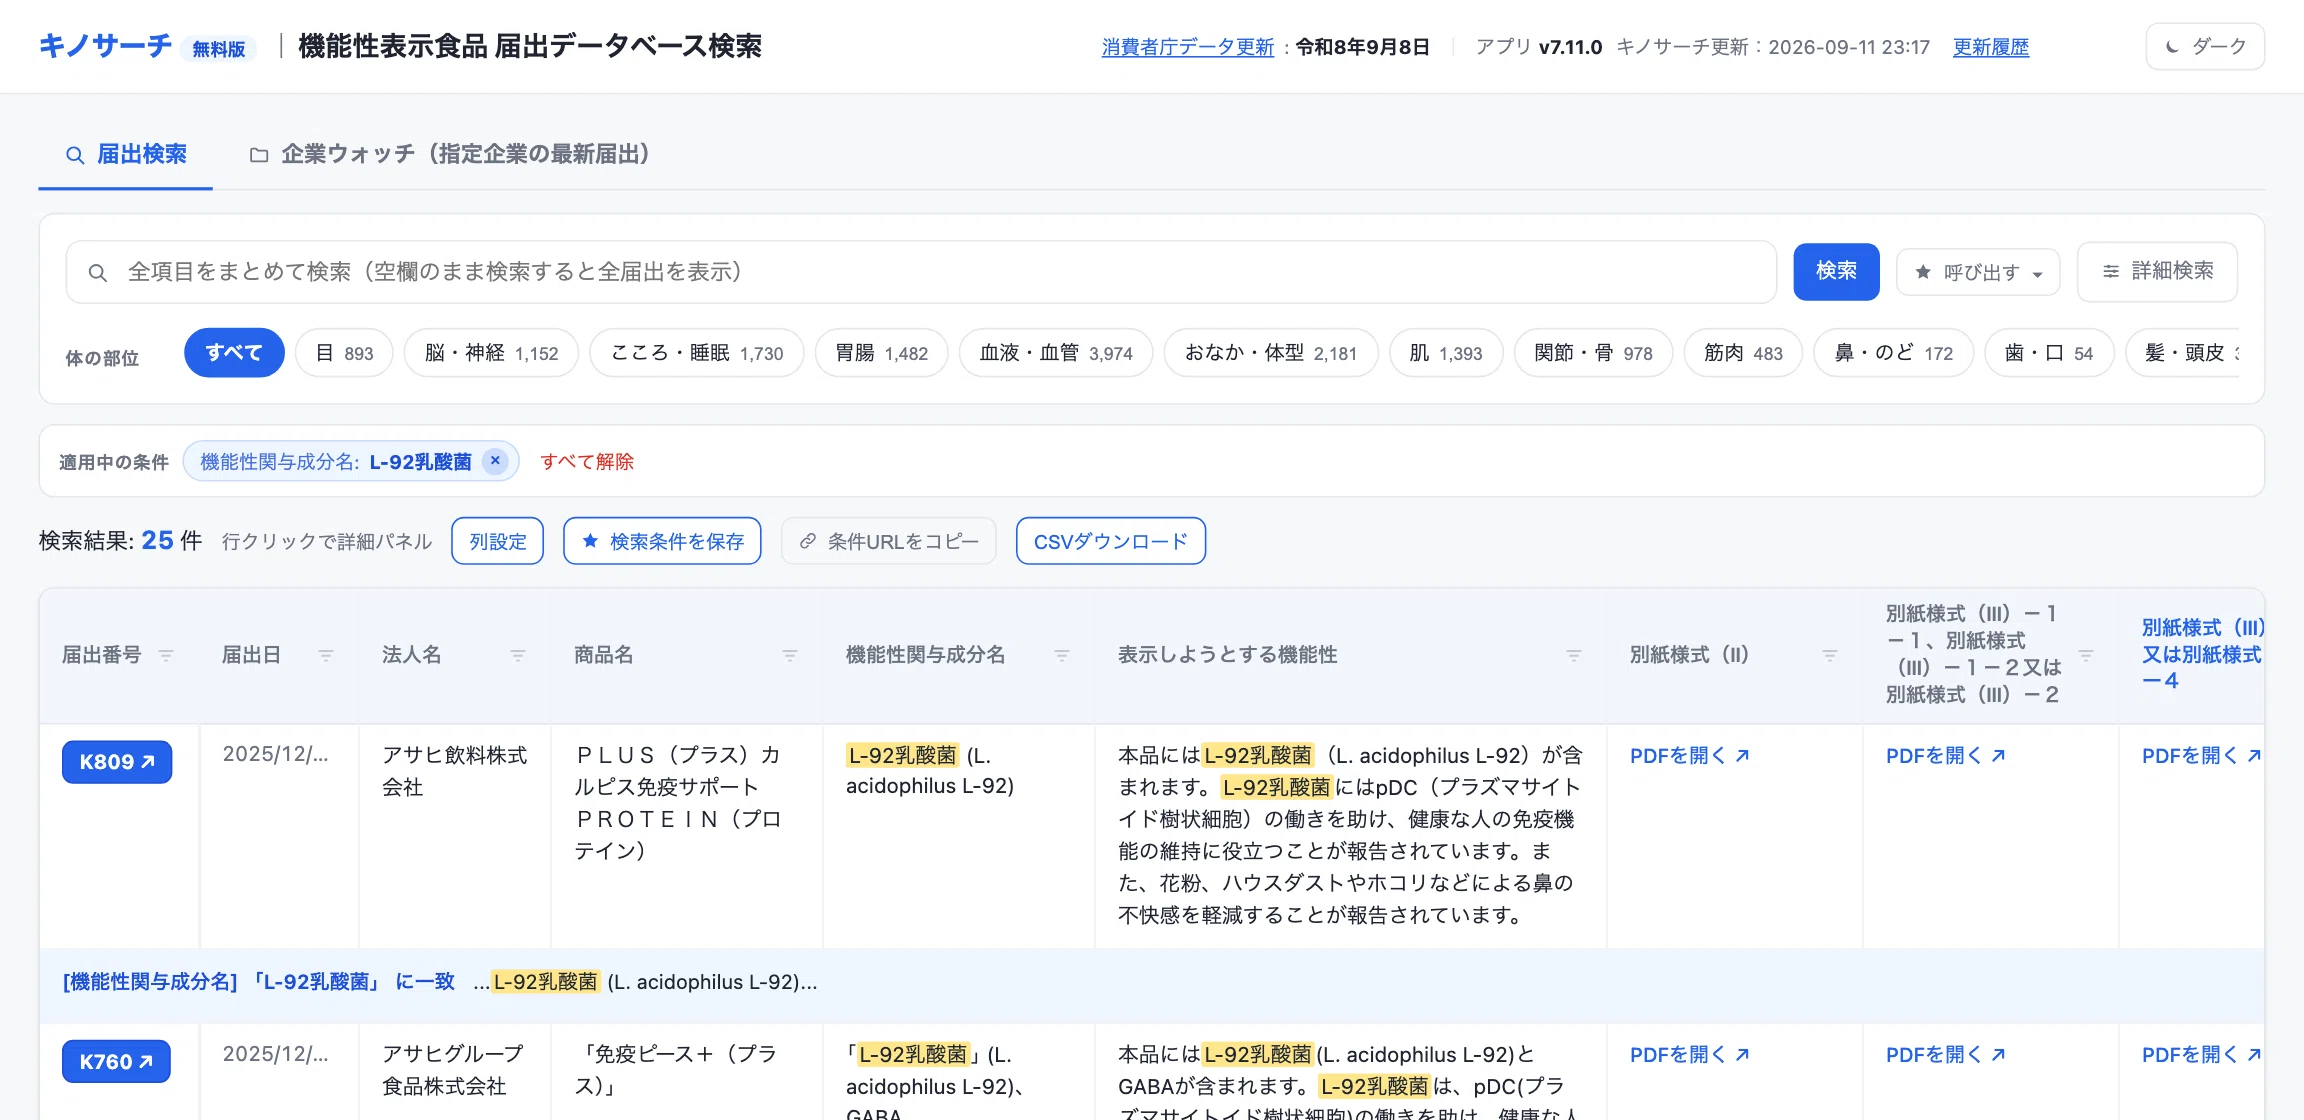Viewport: 2304px width, 1120px height.
Task: Click filter icon in 届出番号 column header
Action: coord(166,655)
